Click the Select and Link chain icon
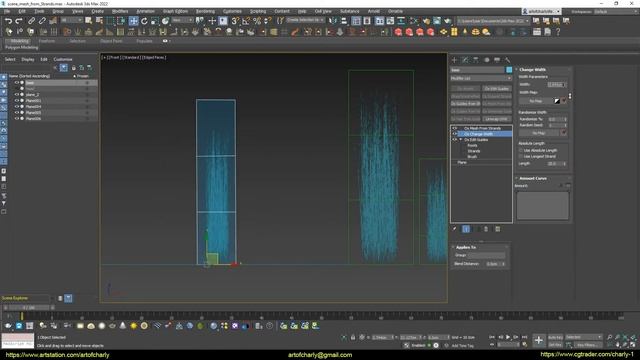The width and height of the screenshot is (640, 360). click(31, 21)
